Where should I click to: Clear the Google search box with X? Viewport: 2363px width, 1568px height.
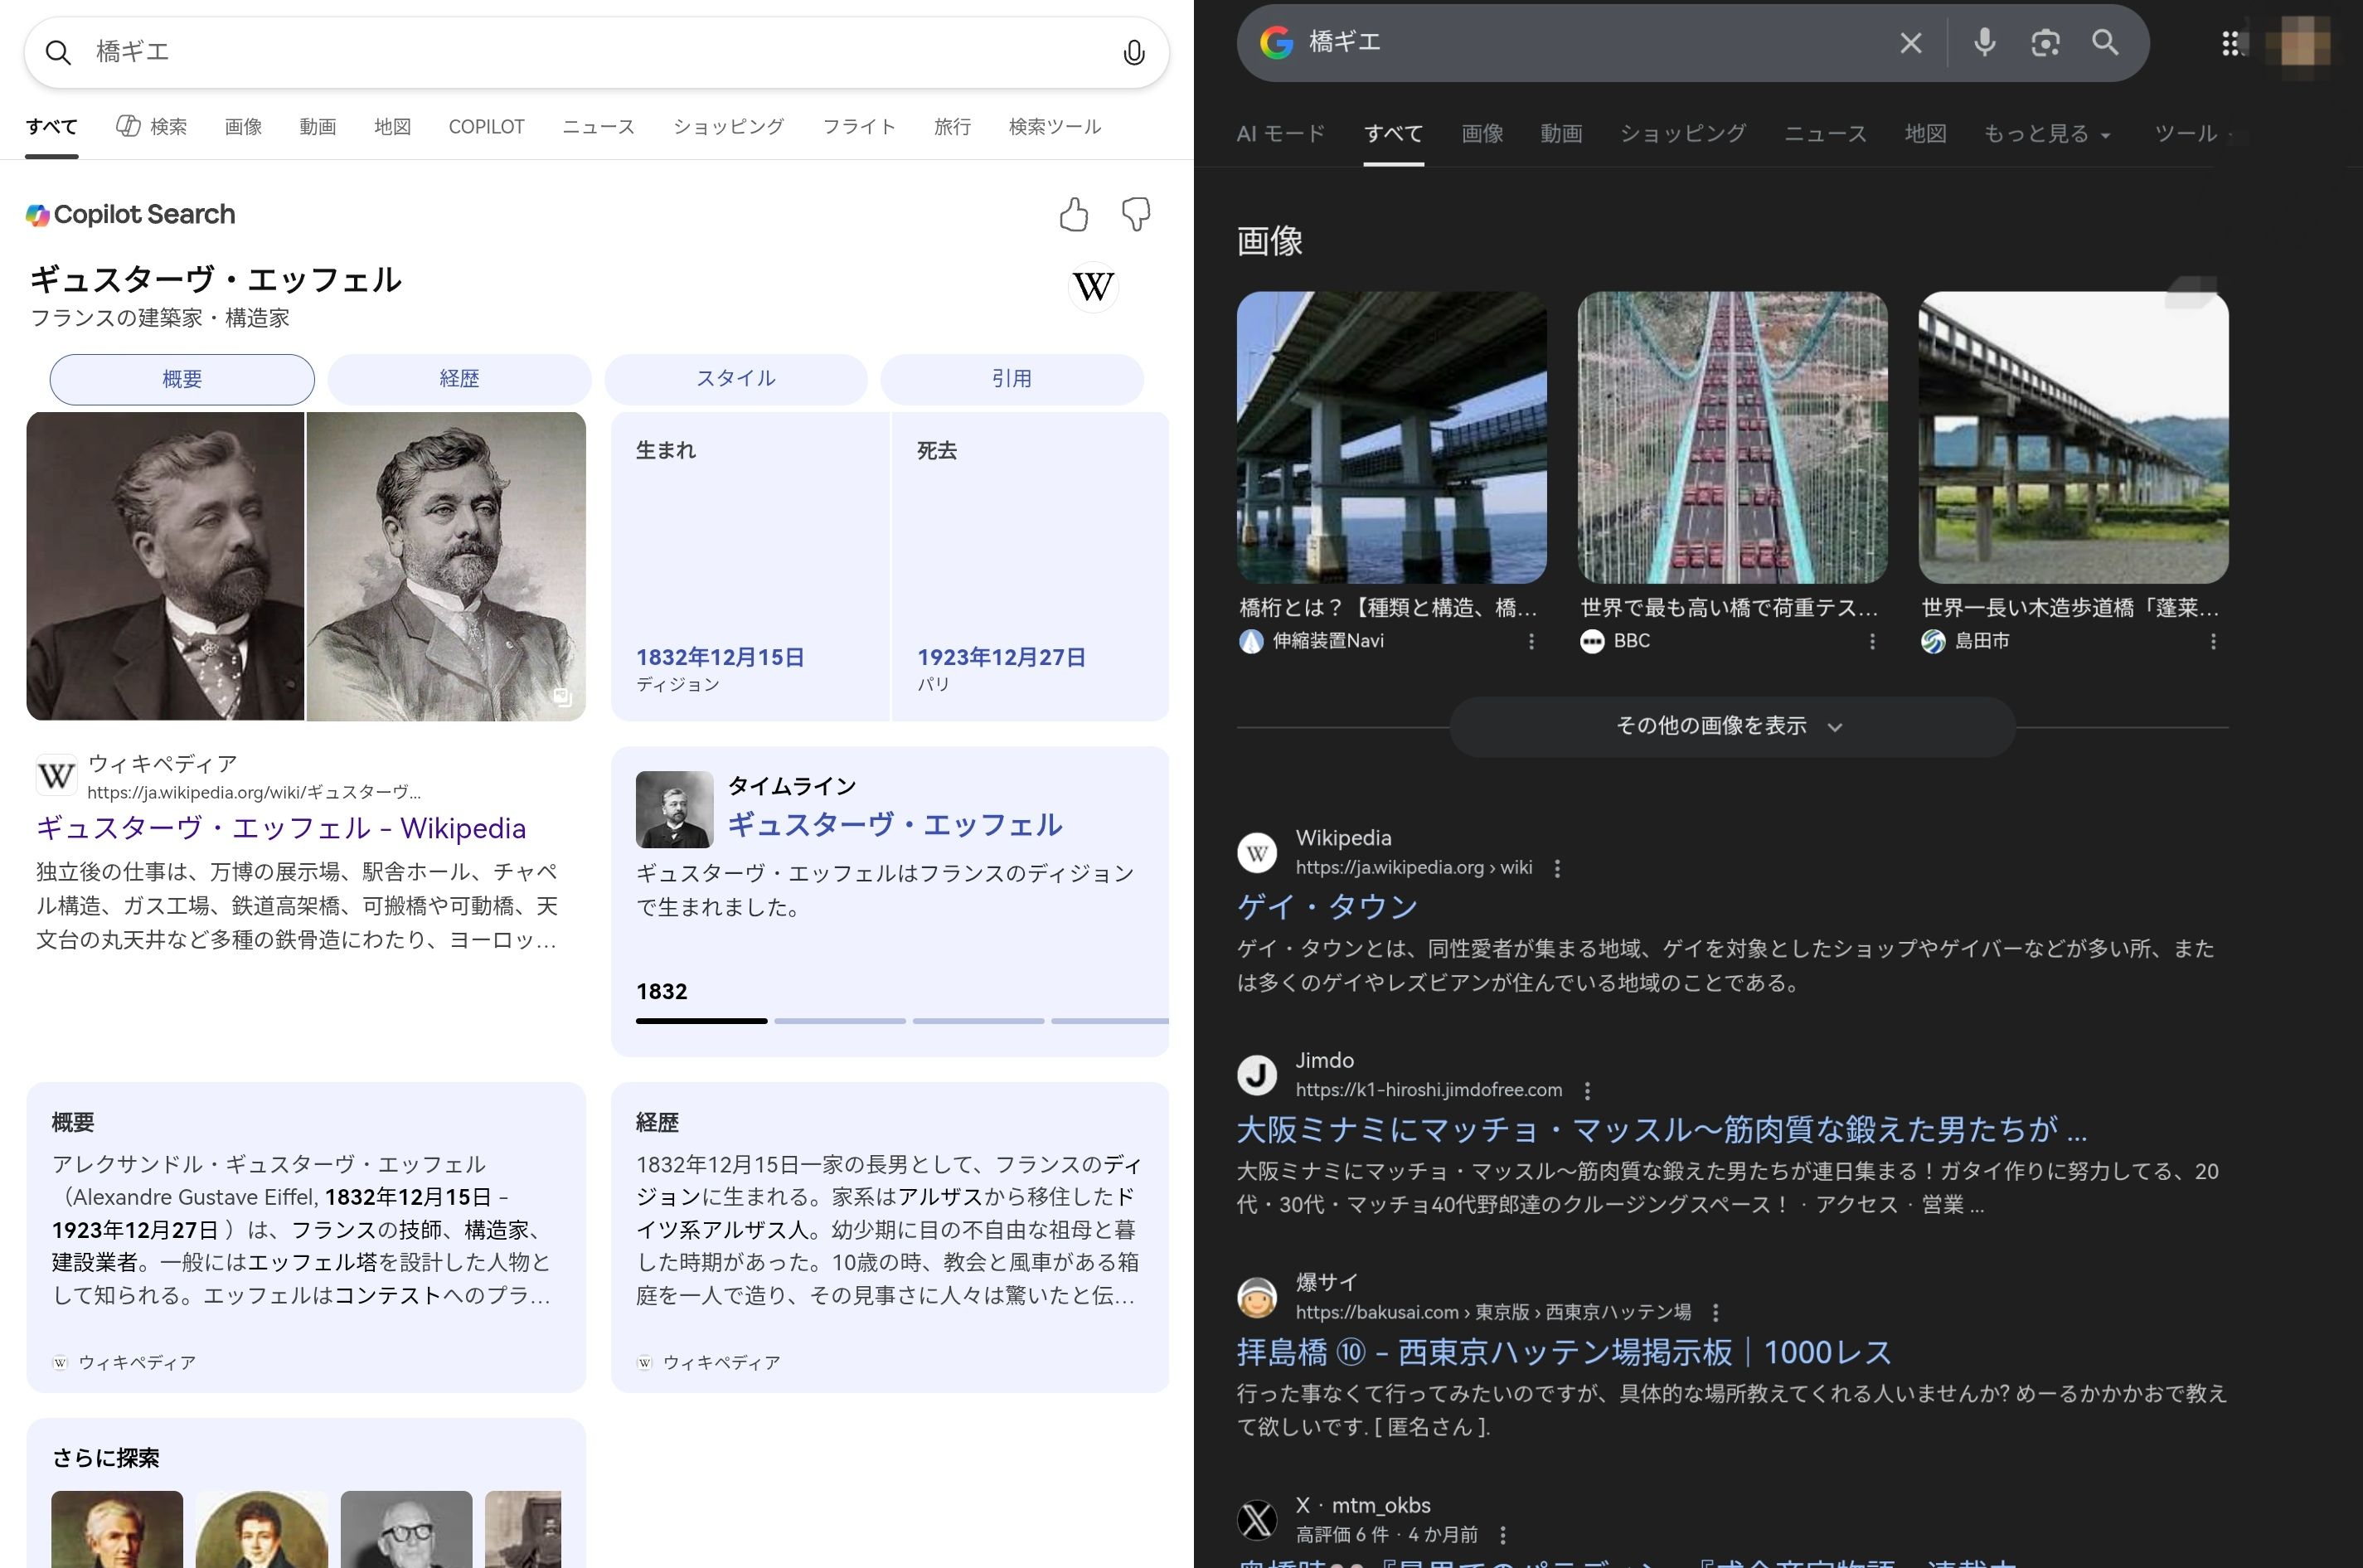[1910, 43]
